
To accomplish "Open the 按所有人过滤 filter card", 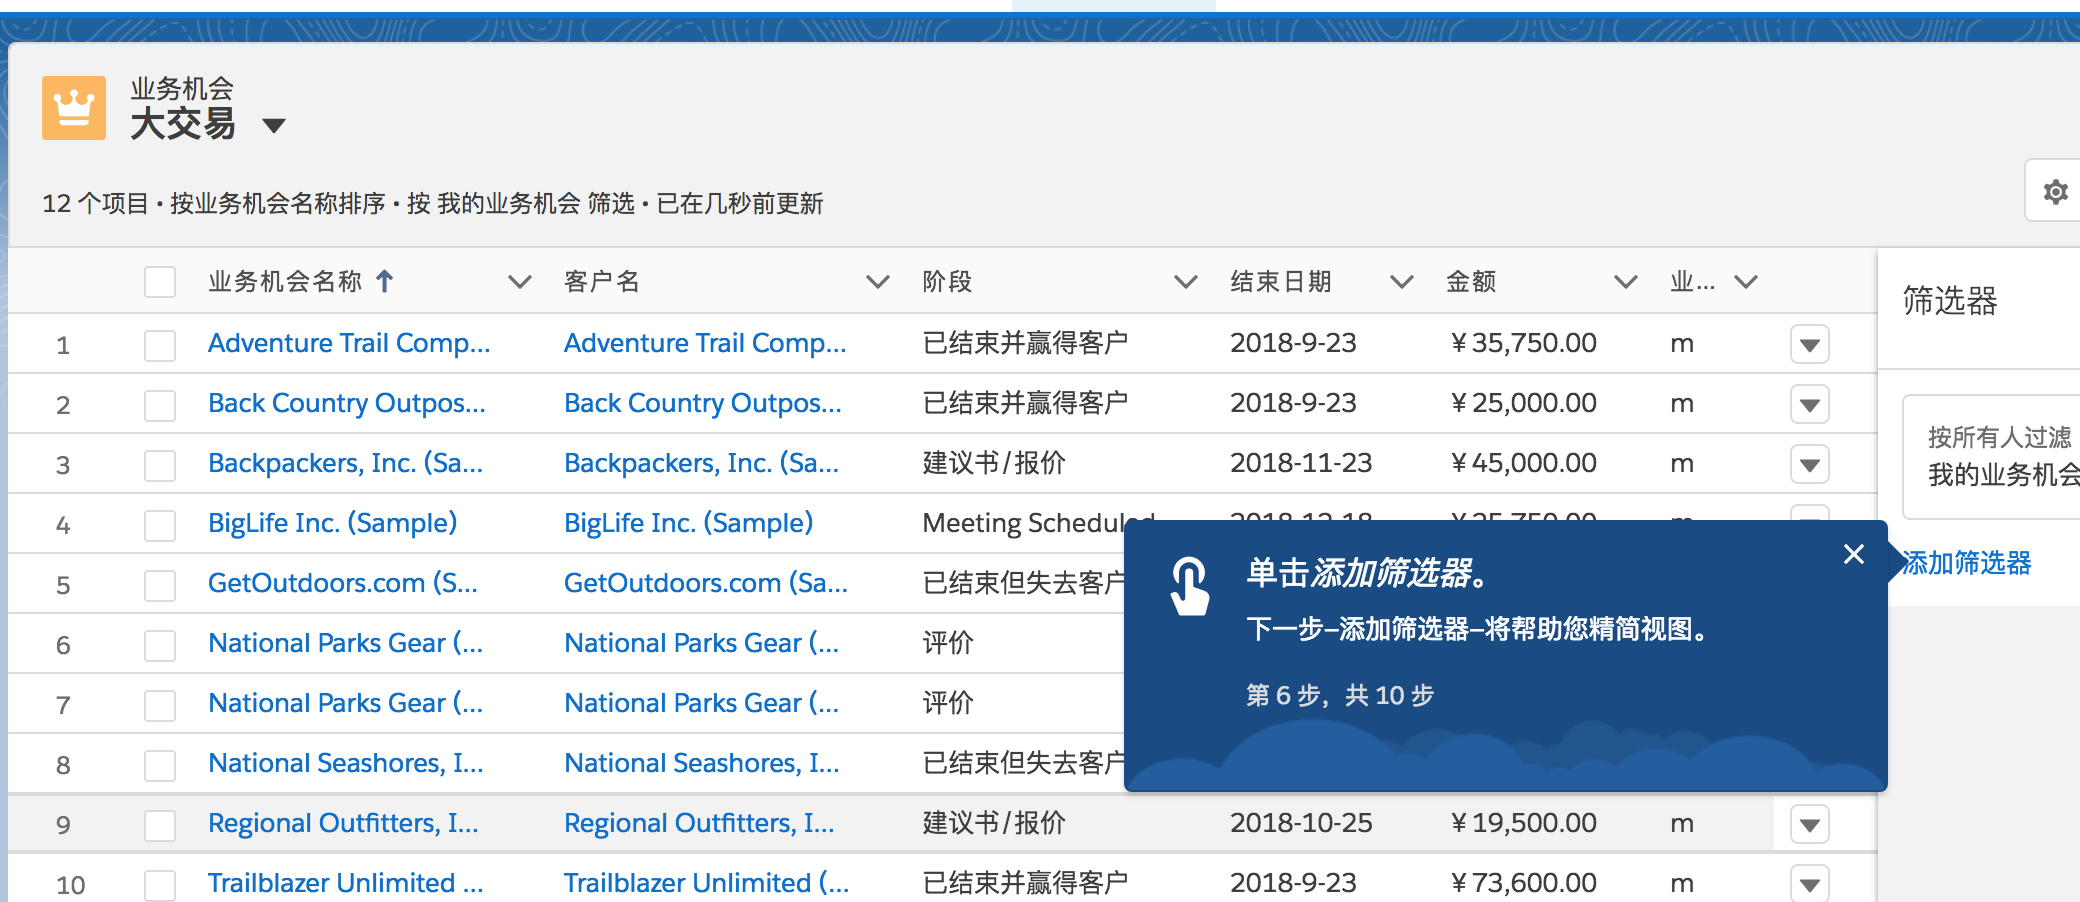I will (x=1991, y=457).
